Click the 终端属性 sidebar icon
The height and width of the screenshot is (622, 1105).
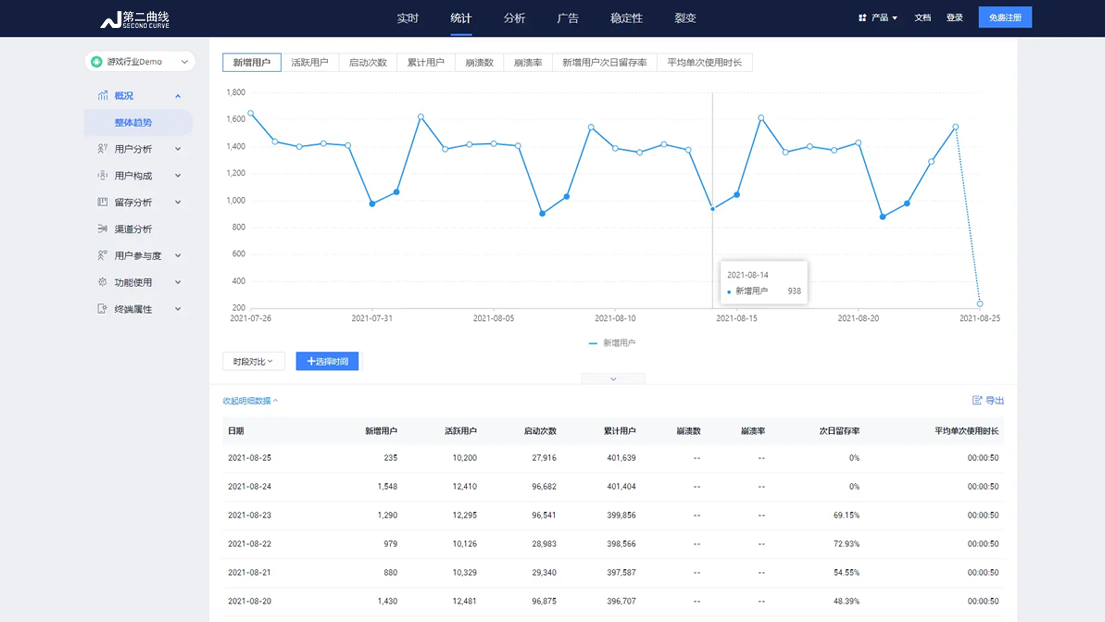click(x=102, y=309)
